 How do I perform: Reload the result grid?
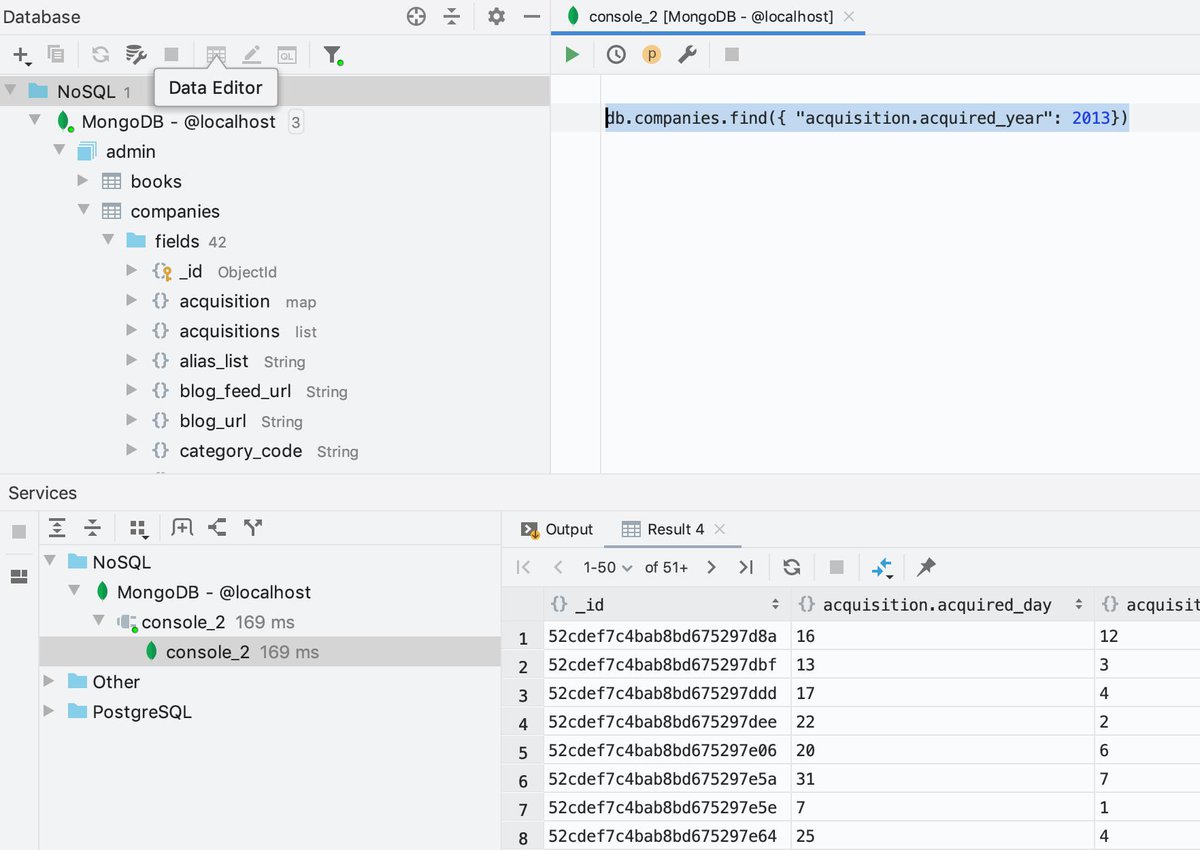pyautogui.click(x=792, y=567)
